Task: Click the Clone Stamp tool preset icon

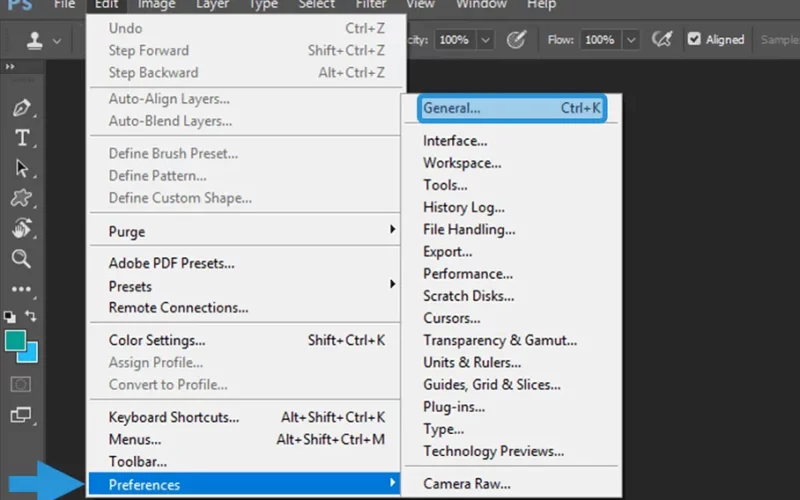Action: coord(35,40)
